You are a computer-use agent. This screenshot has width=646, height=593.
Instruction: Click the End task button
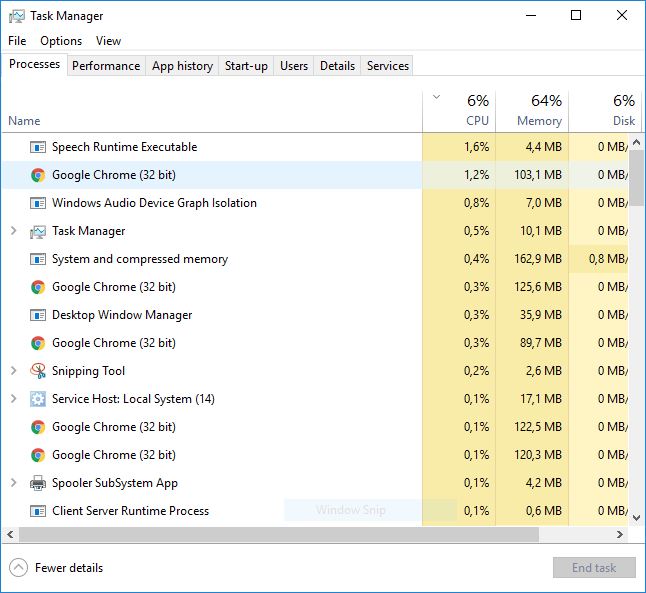click(x=594, y=568)
